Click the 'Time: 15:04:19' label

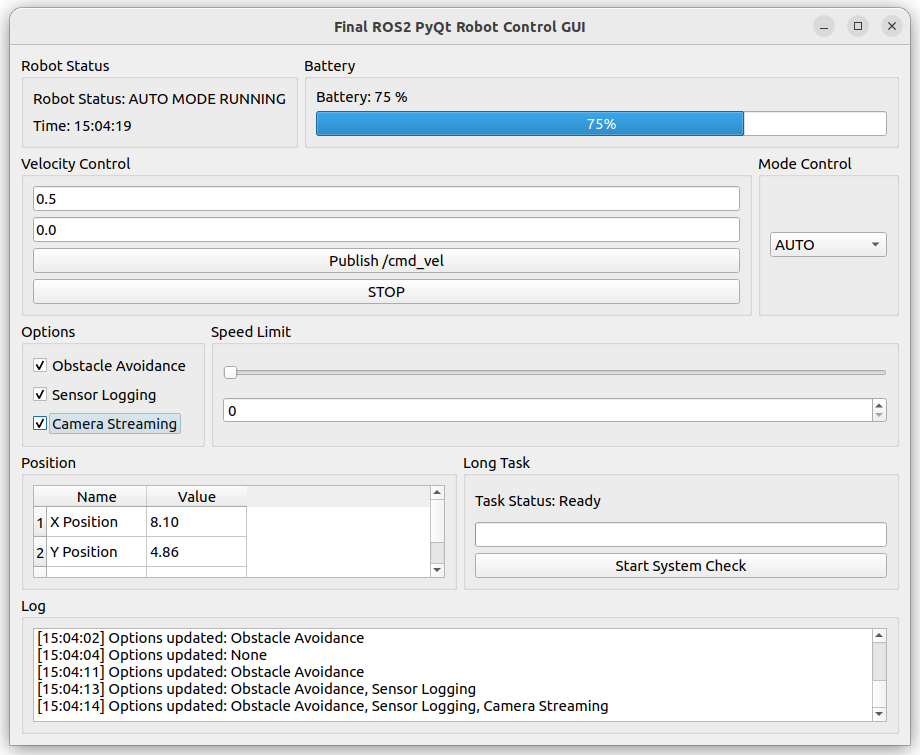pos(82,126)
